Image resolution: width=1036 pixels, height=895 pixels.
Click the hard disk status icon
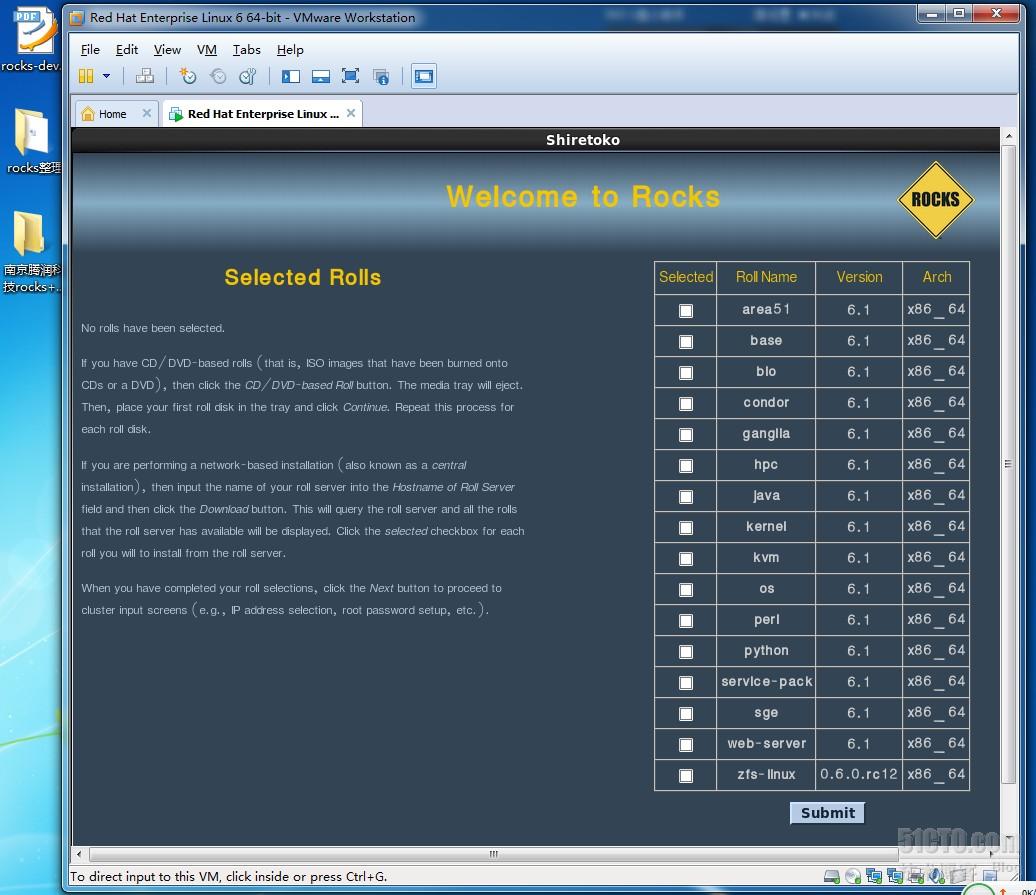[x=832, y=877]
